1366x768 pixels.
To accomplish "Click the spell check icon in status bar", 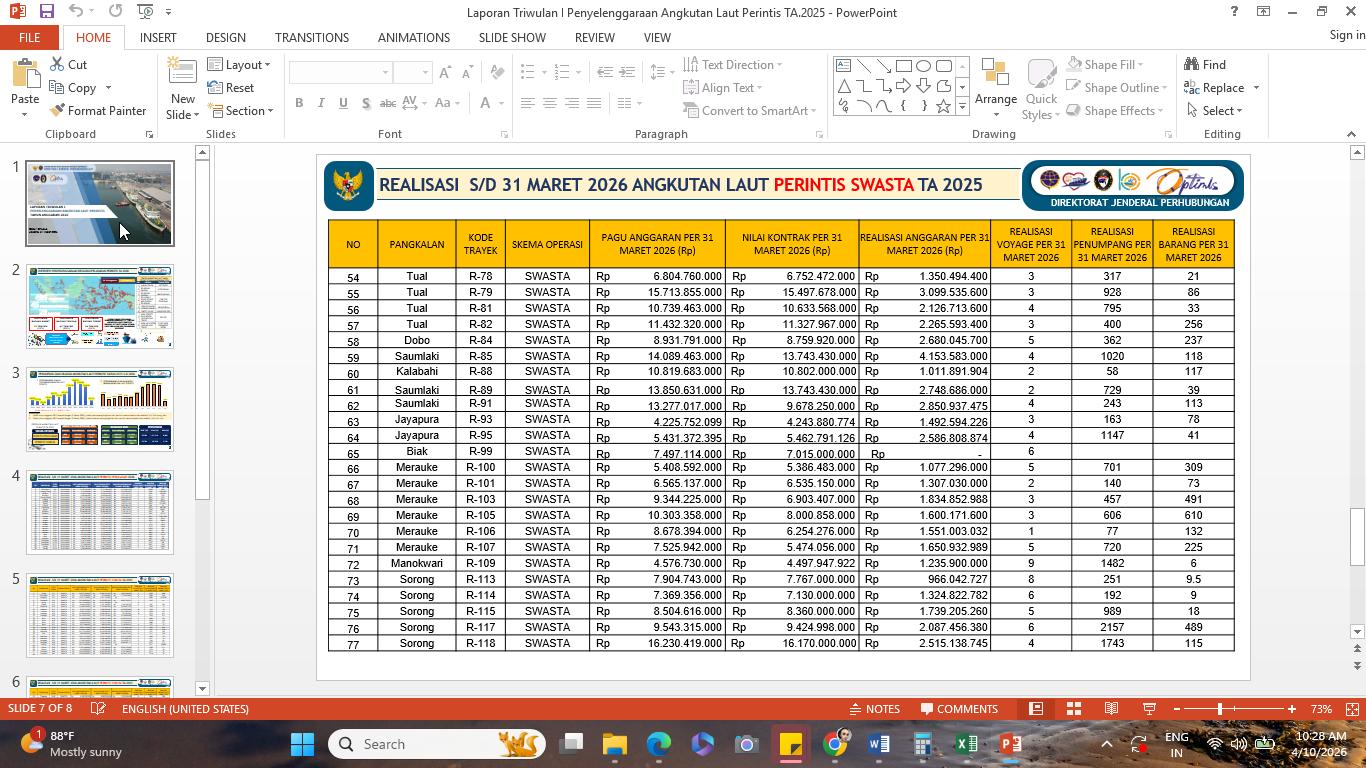I will 98,709.
